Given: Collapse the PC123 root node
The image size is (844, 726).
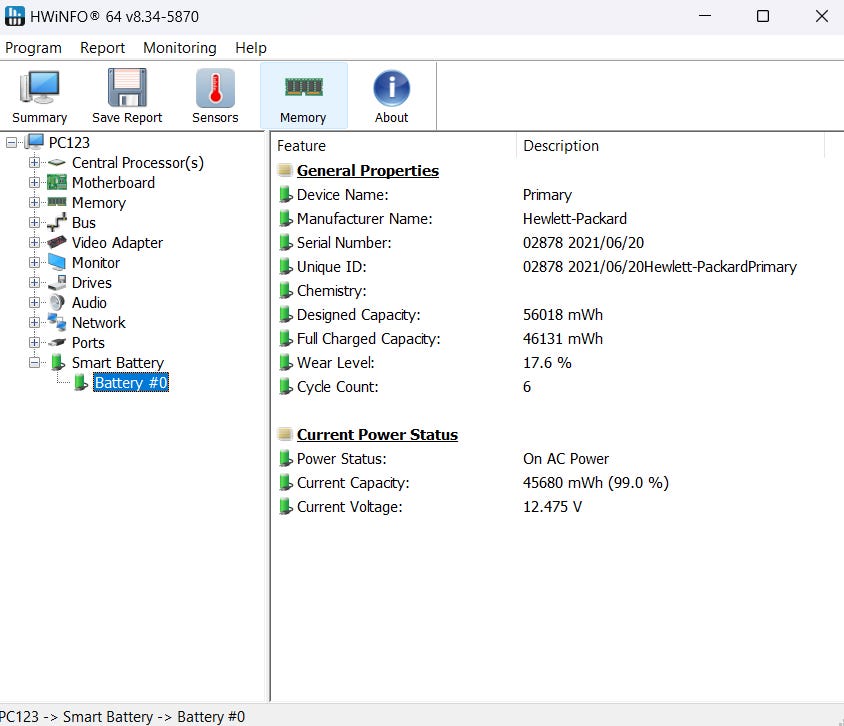Looking at the screenshot, I should [12, 143].
